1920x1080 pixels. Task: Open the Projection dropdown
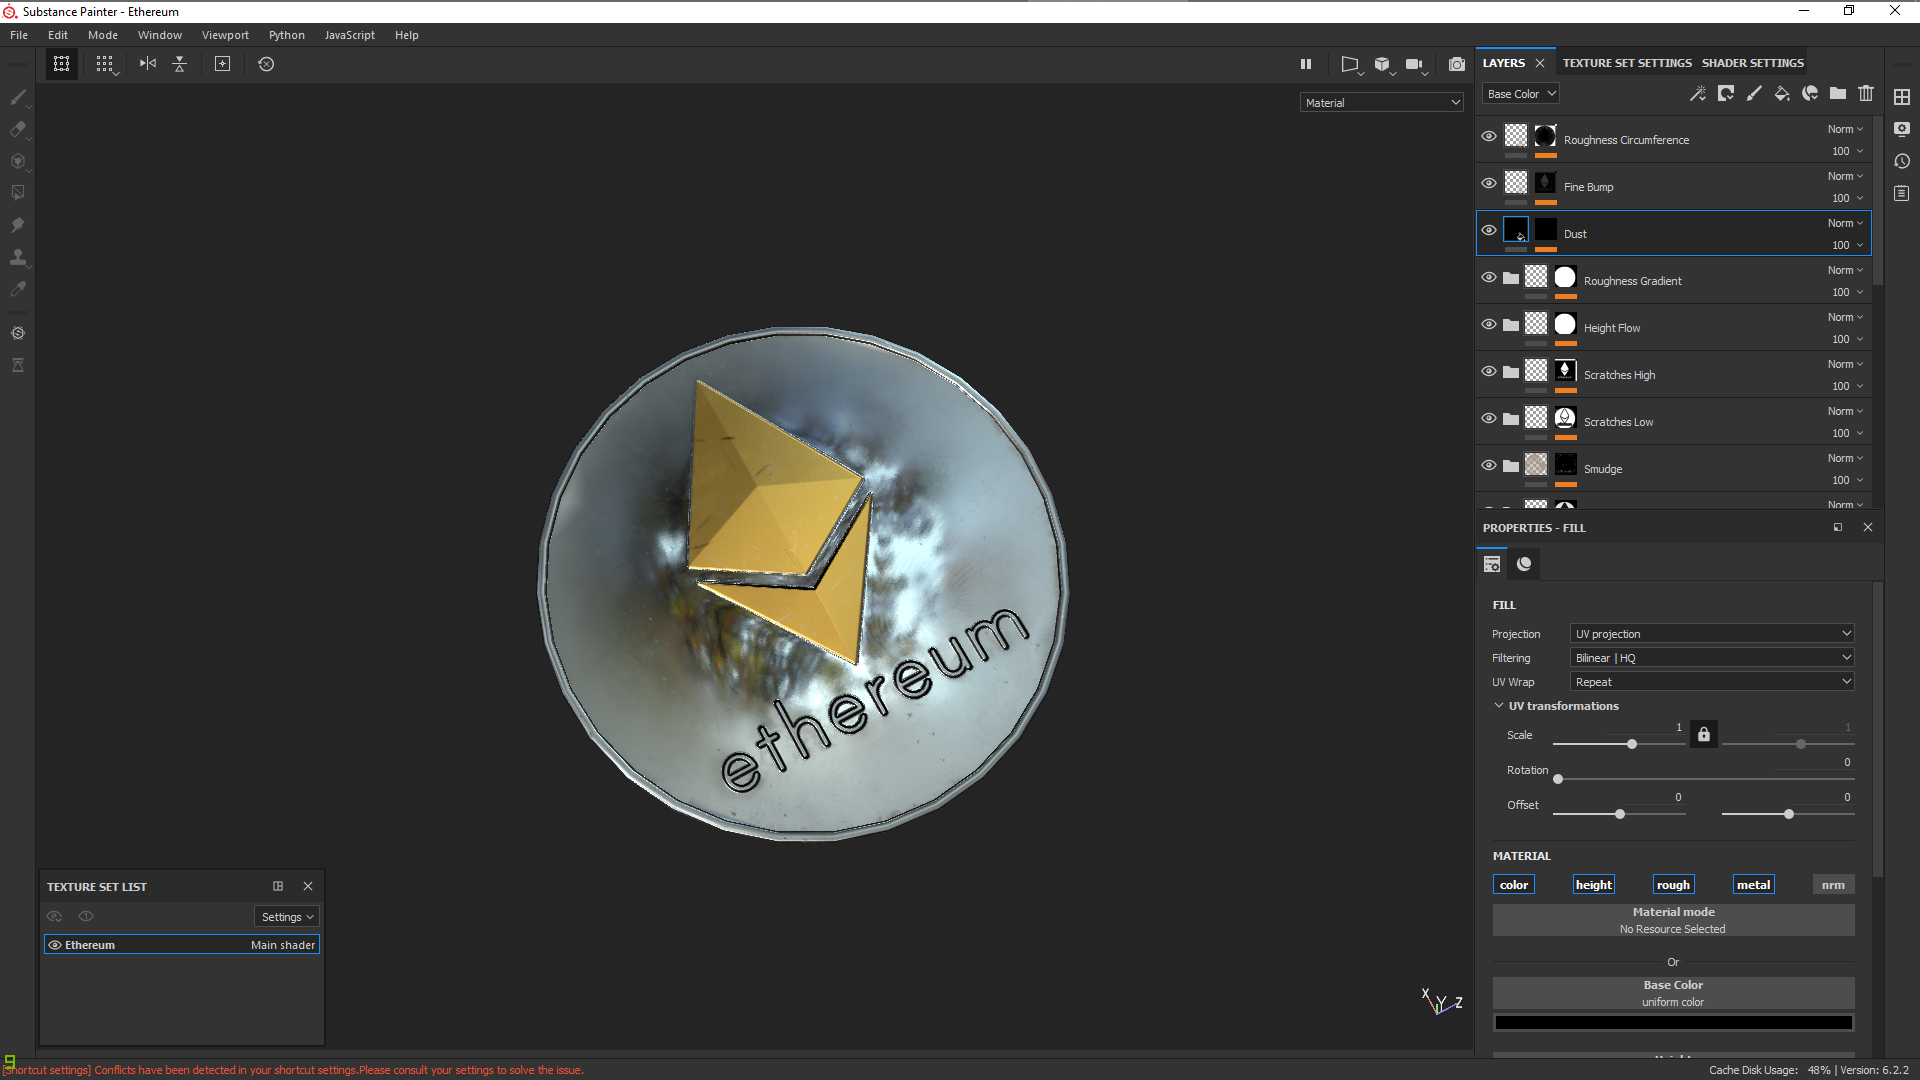click(1712, 634)
